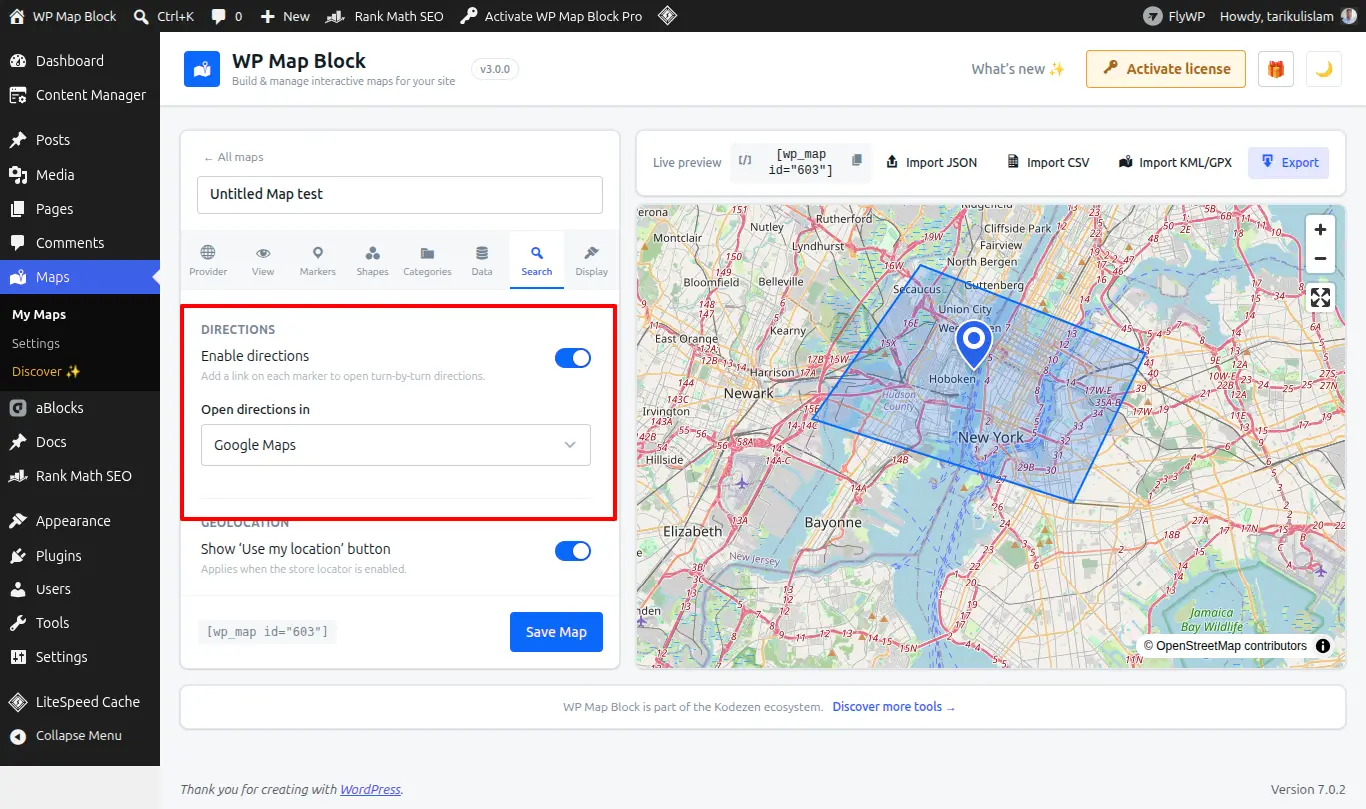
Task: Open Appearance in the sidebar
Action: 80,521
